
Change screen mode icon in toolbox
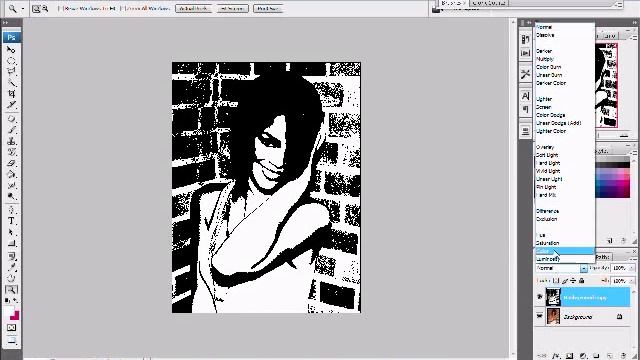(11, 340)
